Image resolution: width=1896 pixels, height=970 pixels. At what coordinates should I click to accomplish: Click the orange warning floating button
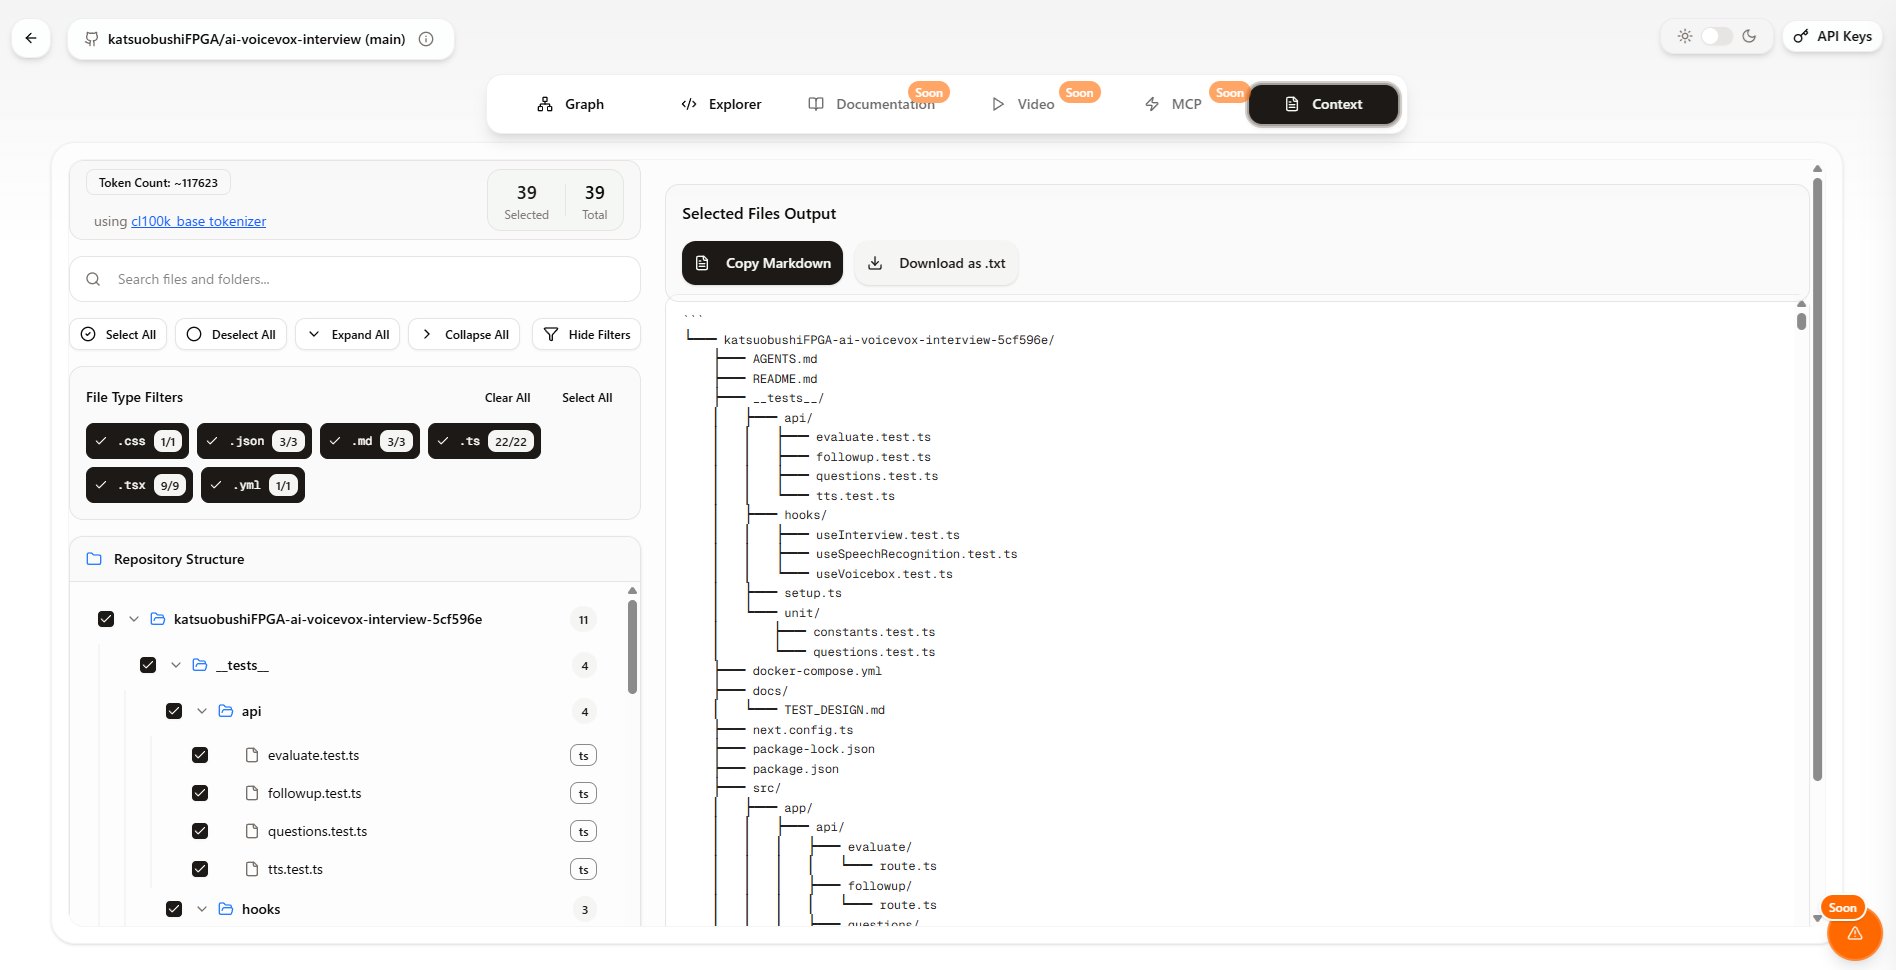(x=1854, y=933)
